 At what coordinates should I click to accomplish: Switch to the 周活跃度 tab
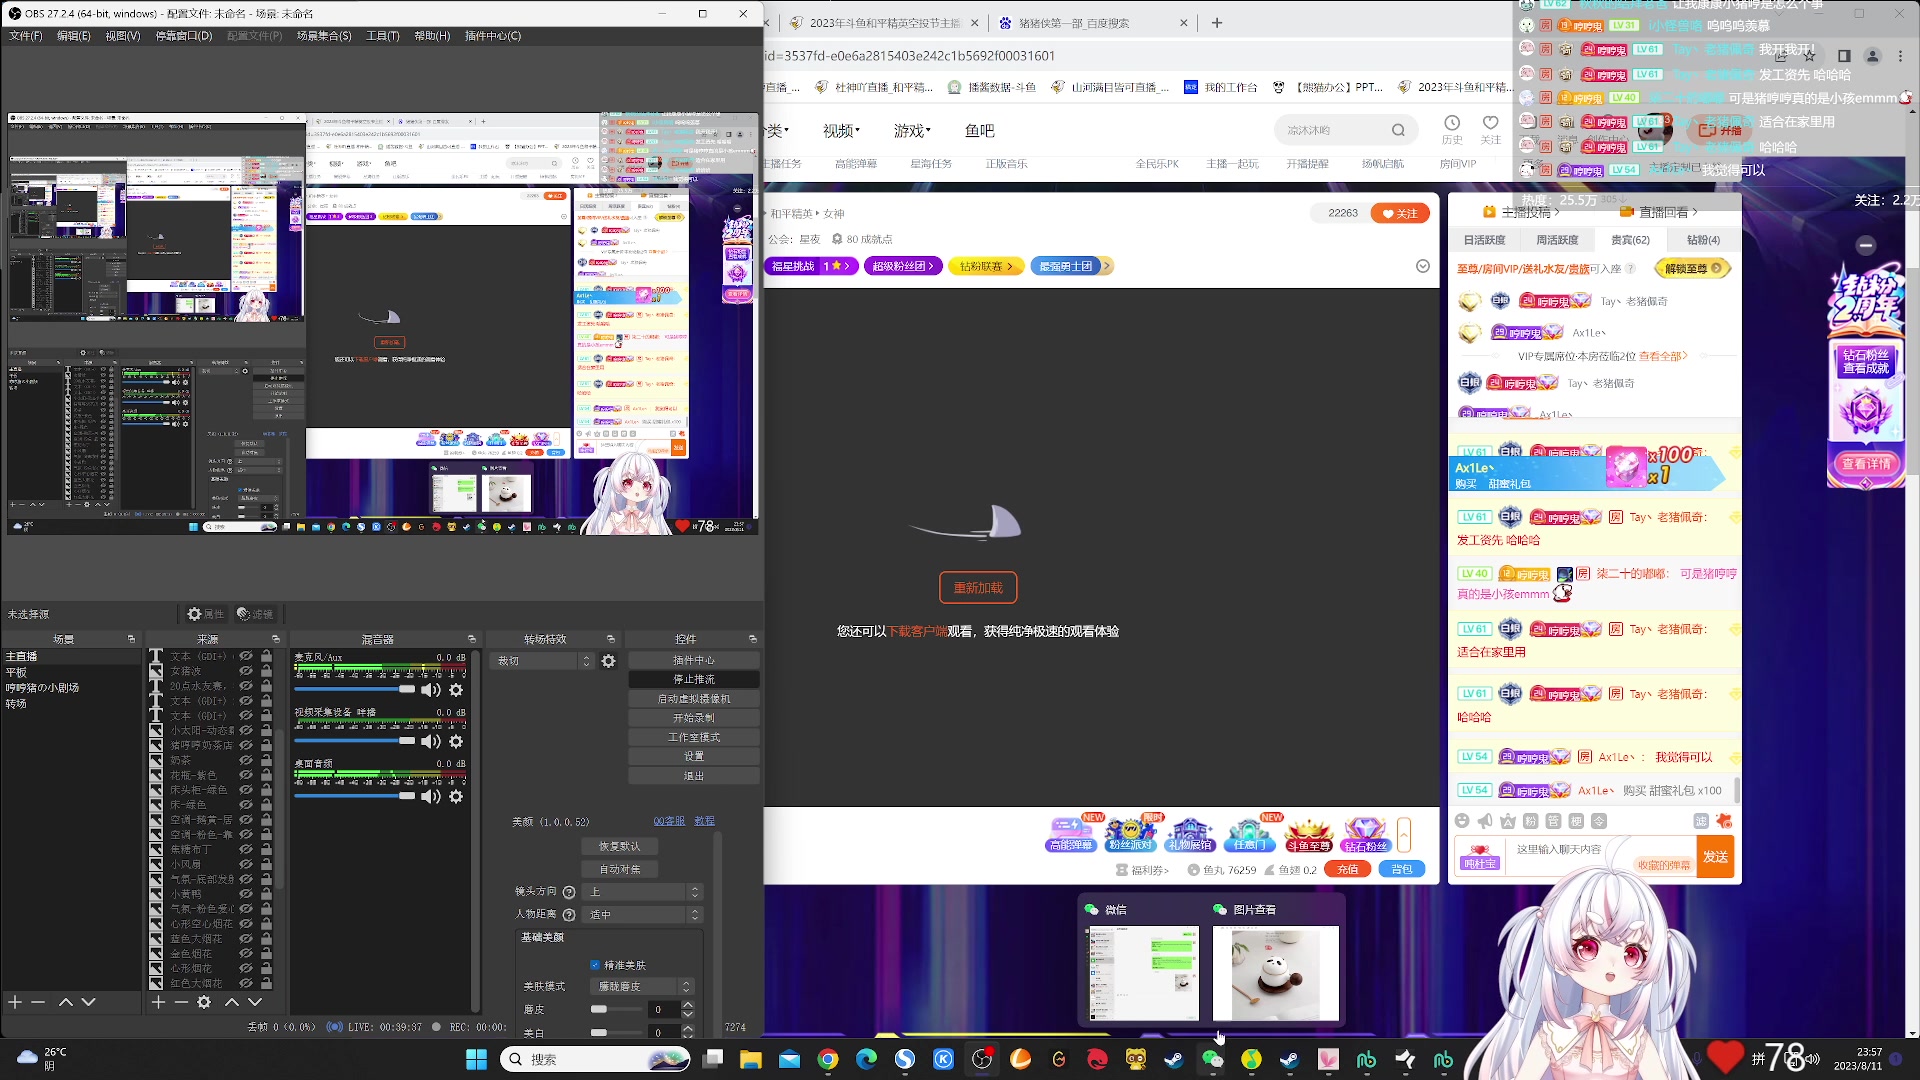pyautogui.click(x=1557, y=240)
